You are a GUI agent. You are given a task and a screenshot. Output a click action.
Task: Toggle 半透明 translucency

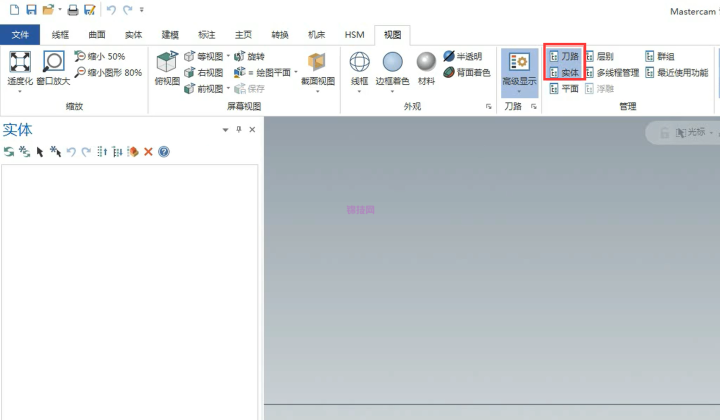click(463, 56)
